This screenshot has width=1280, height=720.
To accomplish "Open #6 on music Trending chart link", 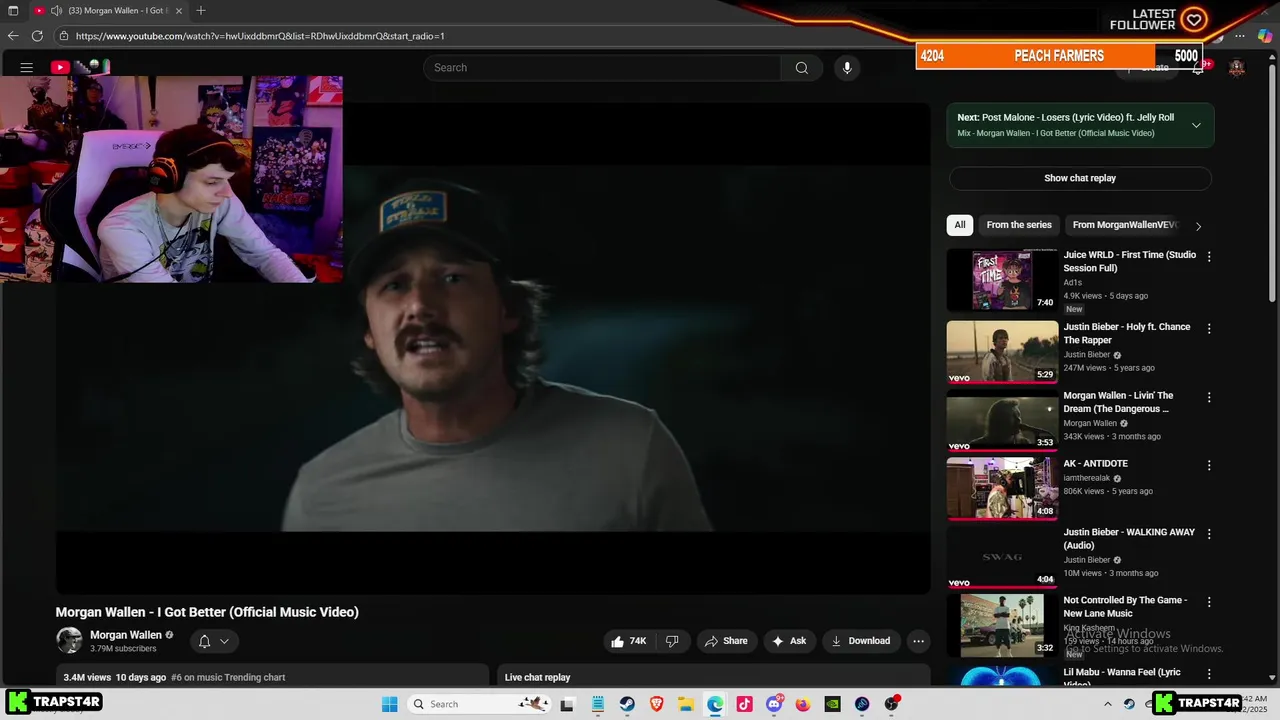I will 228,677.
